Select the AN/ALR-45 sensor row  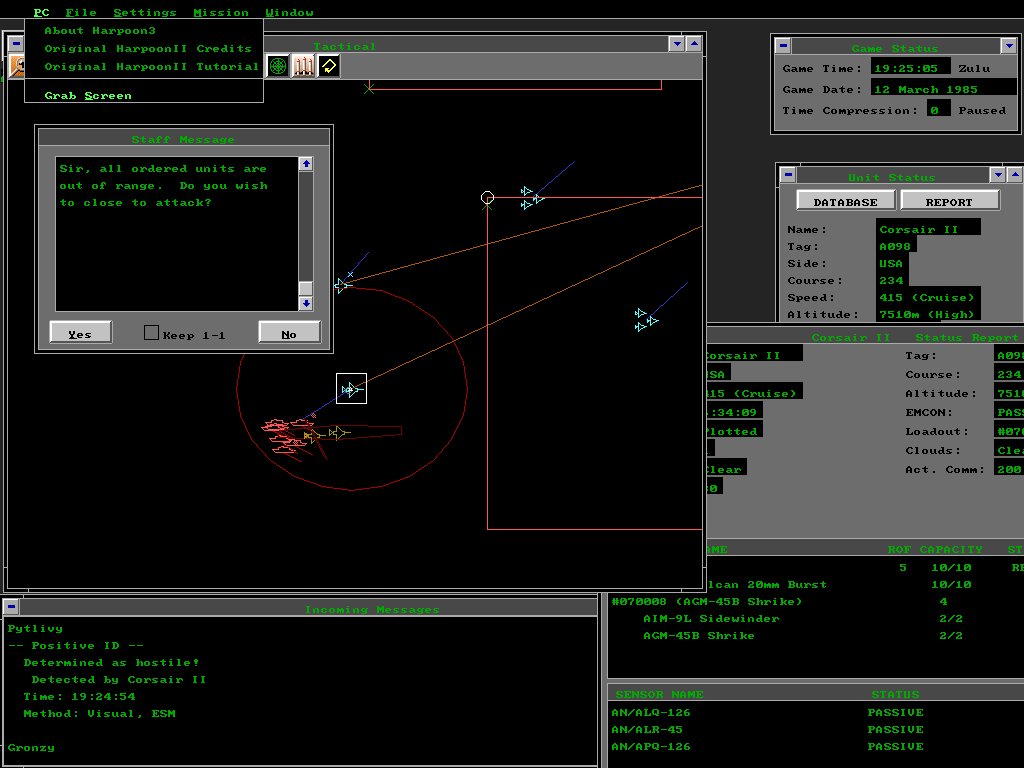click(816, 729)
